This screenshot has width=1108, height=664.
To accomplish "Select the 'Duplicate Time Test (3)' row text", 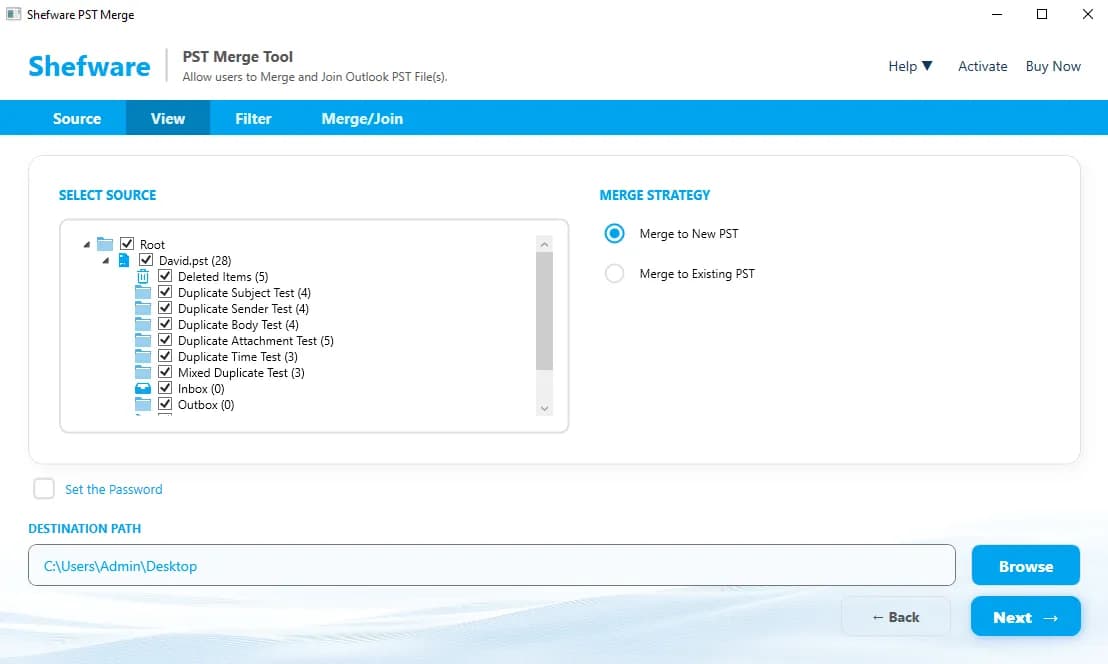I will pos(238,357).
